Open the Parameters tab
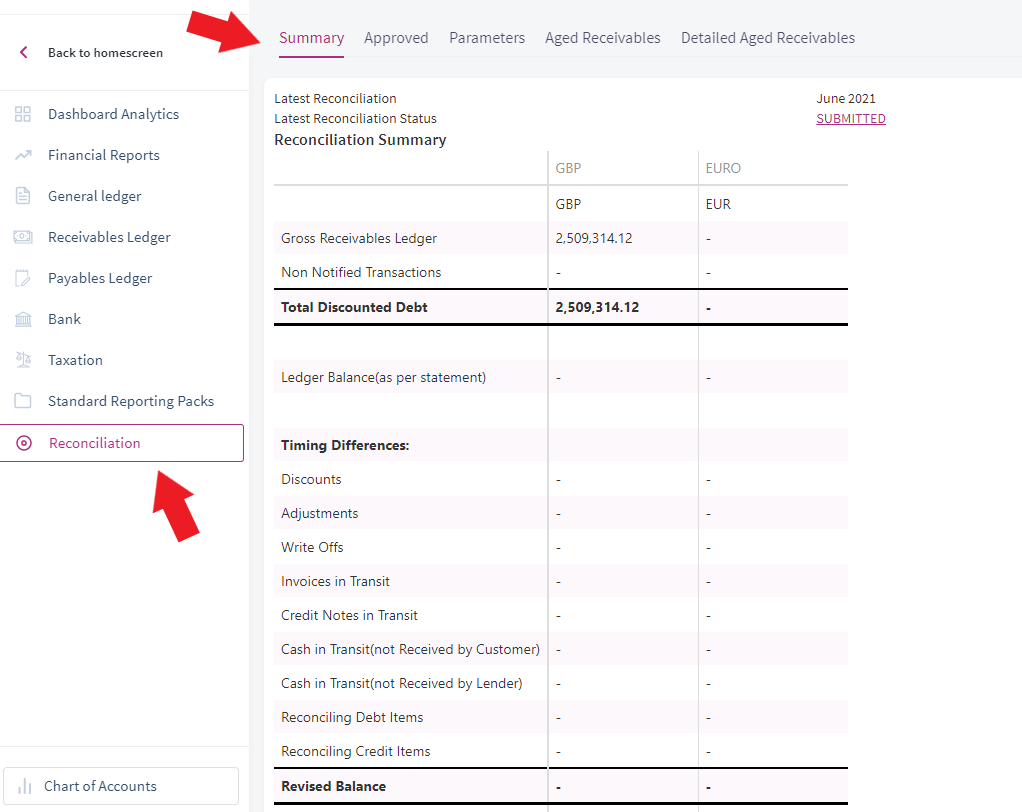The image size is (1022, 812). click(x=487, y=38)
